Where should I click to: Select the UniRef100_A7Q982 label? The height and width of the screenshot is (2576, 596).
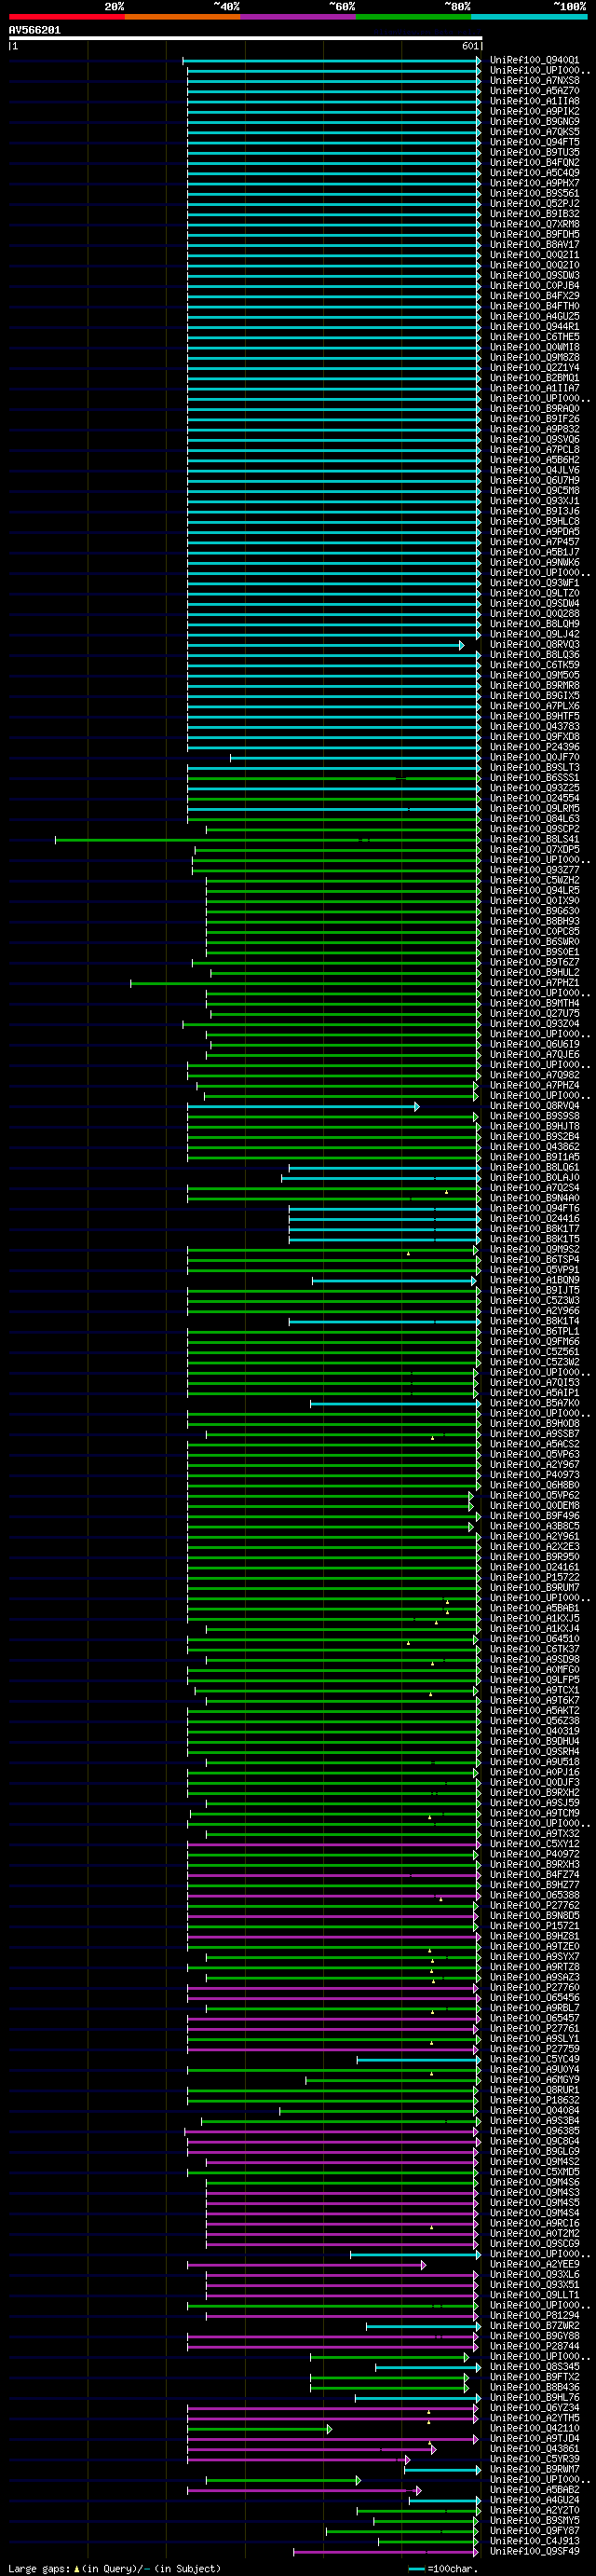click(534, 1075)
